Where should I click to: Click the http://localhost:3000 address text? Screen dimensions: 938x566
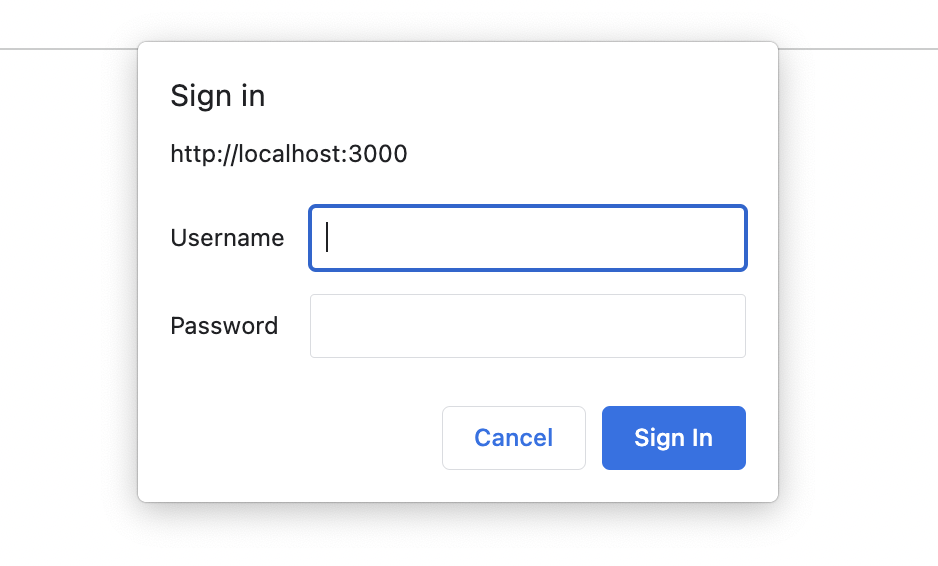click(288, 154)
